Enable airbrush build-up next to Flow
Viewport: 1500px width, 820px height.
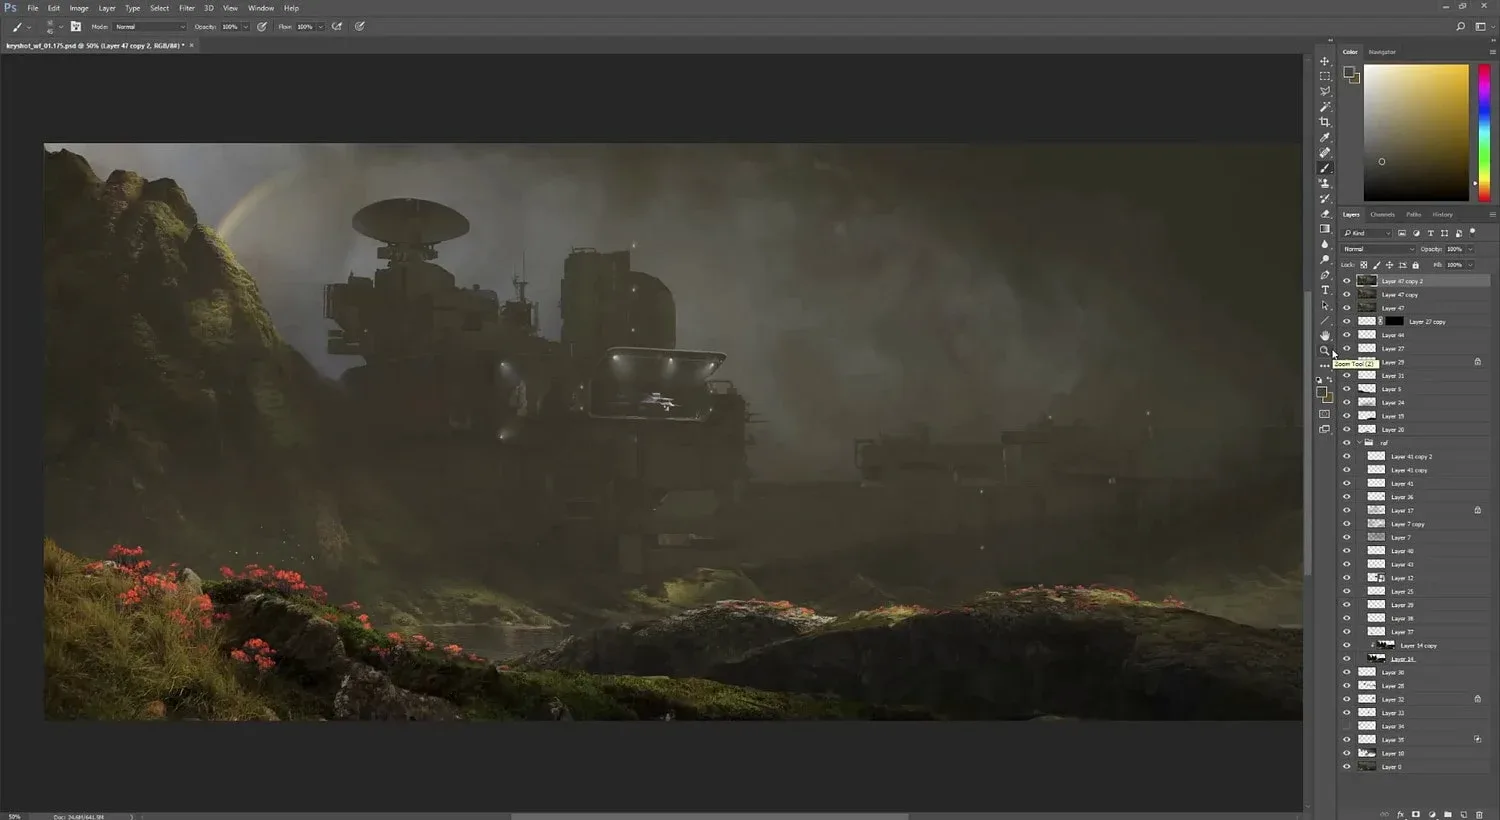[x=337, y=27]
